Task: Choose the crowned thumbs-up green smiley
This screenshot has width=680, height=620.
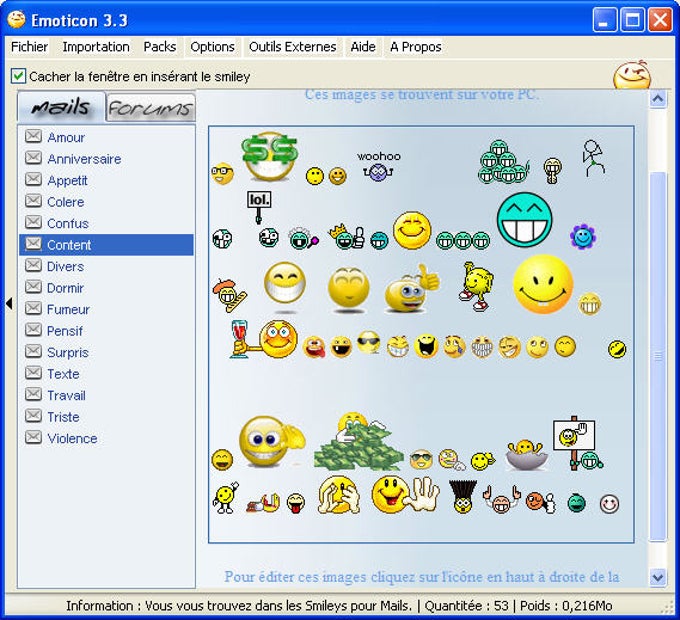Action: click(347, 237)
